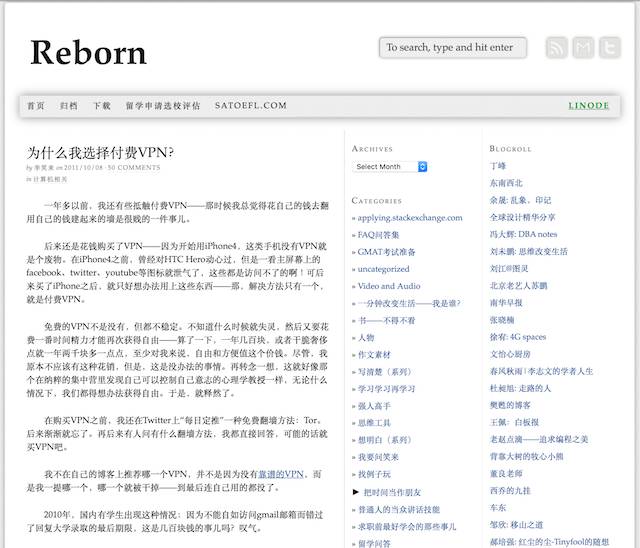Screen dimensions: 640x548
Task: Go to 首页 in navigation bar
Action: [36, 105]
